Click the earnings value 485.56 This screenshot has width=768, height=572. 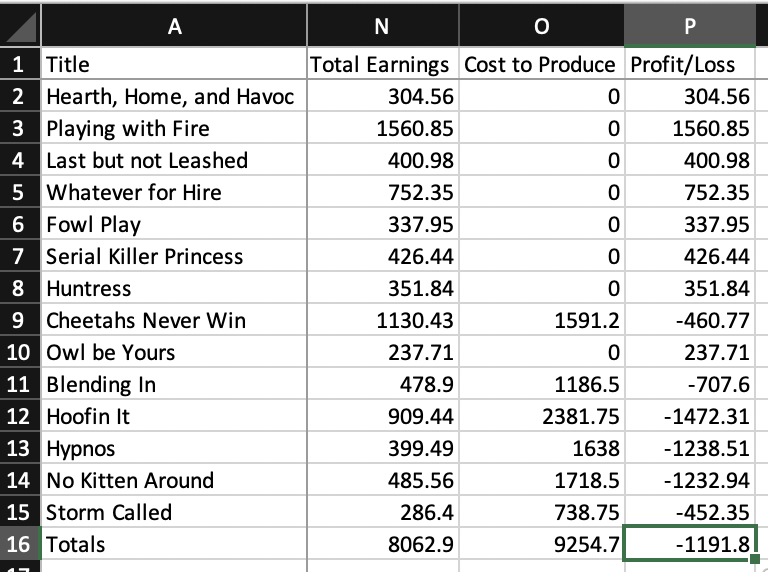(x=383, y=480)
